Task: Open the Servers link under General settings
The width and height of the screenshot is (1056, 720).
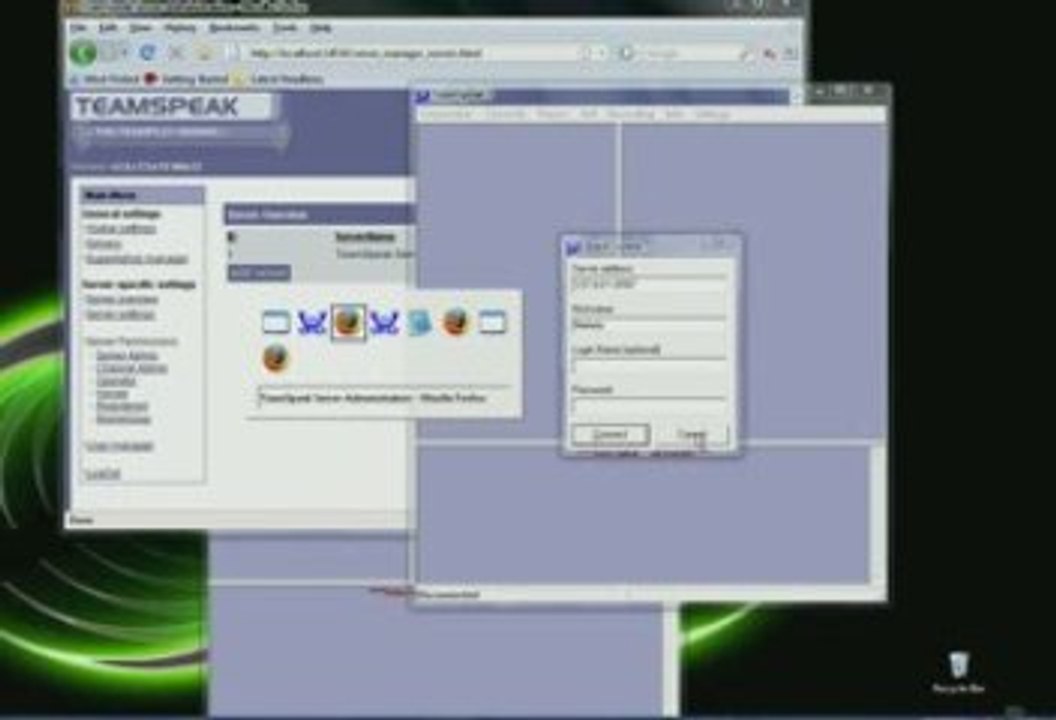Action: (104, 244)
